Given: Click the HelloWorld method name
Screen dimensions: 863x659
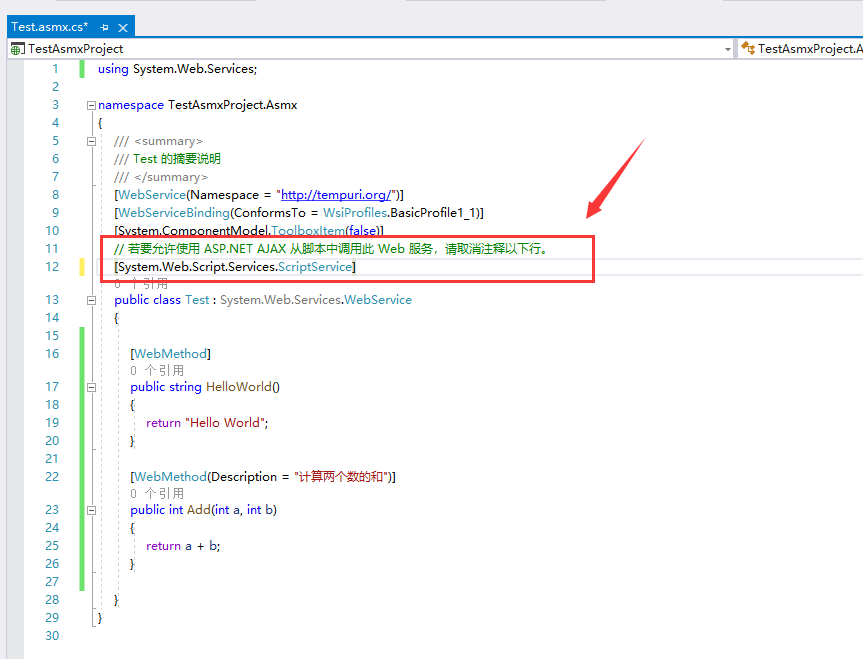Looking at the screenshot, I should pos(239,387).
